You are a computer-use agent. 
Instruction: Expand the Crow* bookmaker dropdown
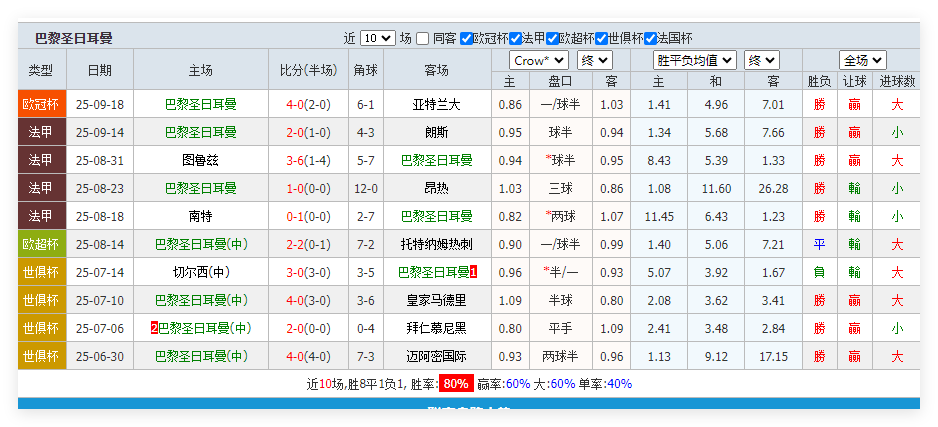pos(540,60)
